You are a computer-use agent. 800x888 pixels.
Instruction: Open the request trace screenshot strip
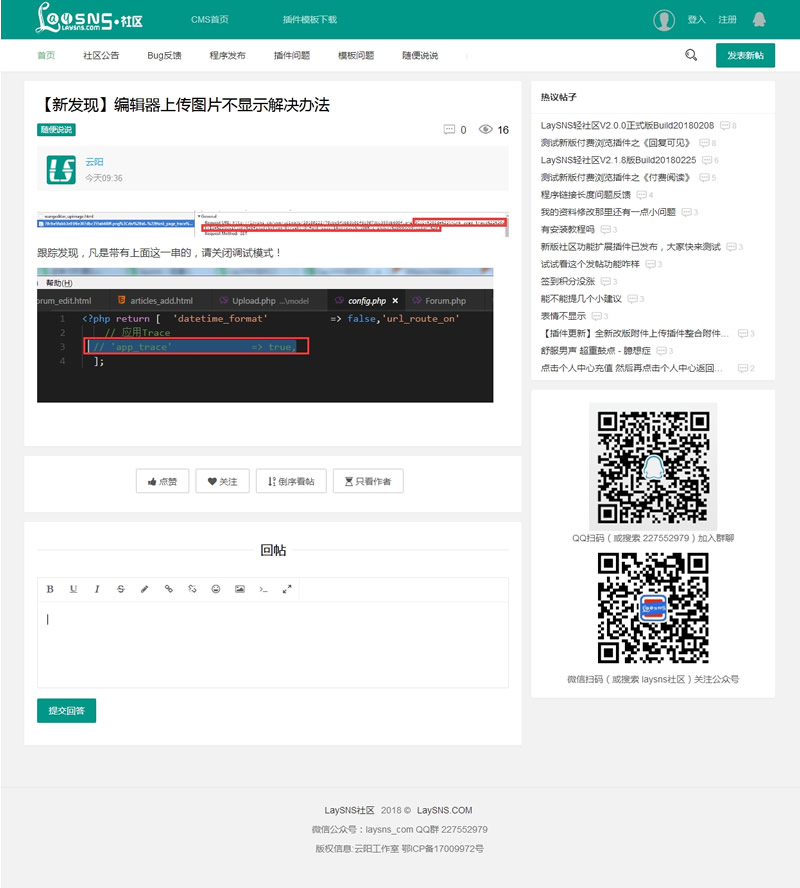273,224
